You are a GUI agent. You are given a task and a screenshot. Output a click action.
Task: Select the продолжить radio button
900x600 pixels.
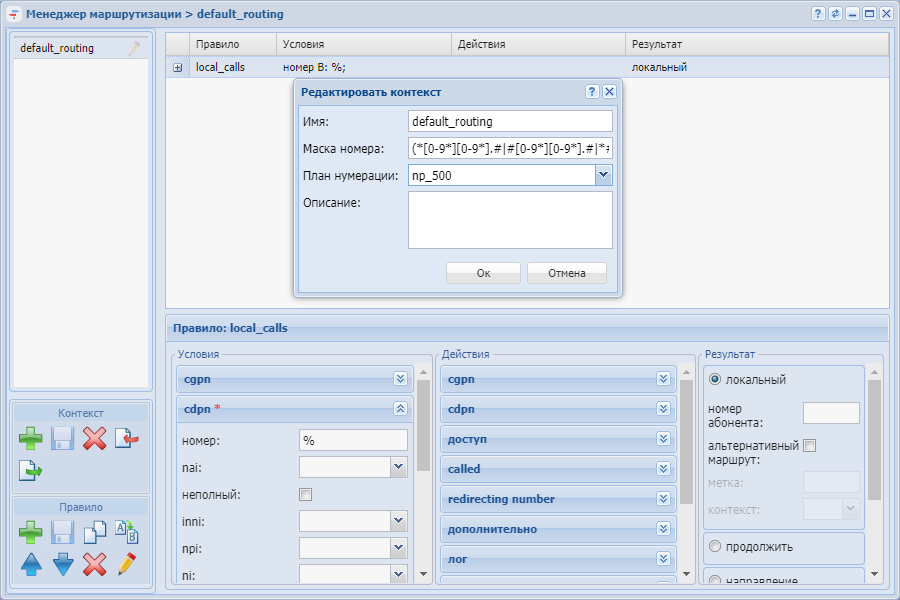[x=715, y=547]
